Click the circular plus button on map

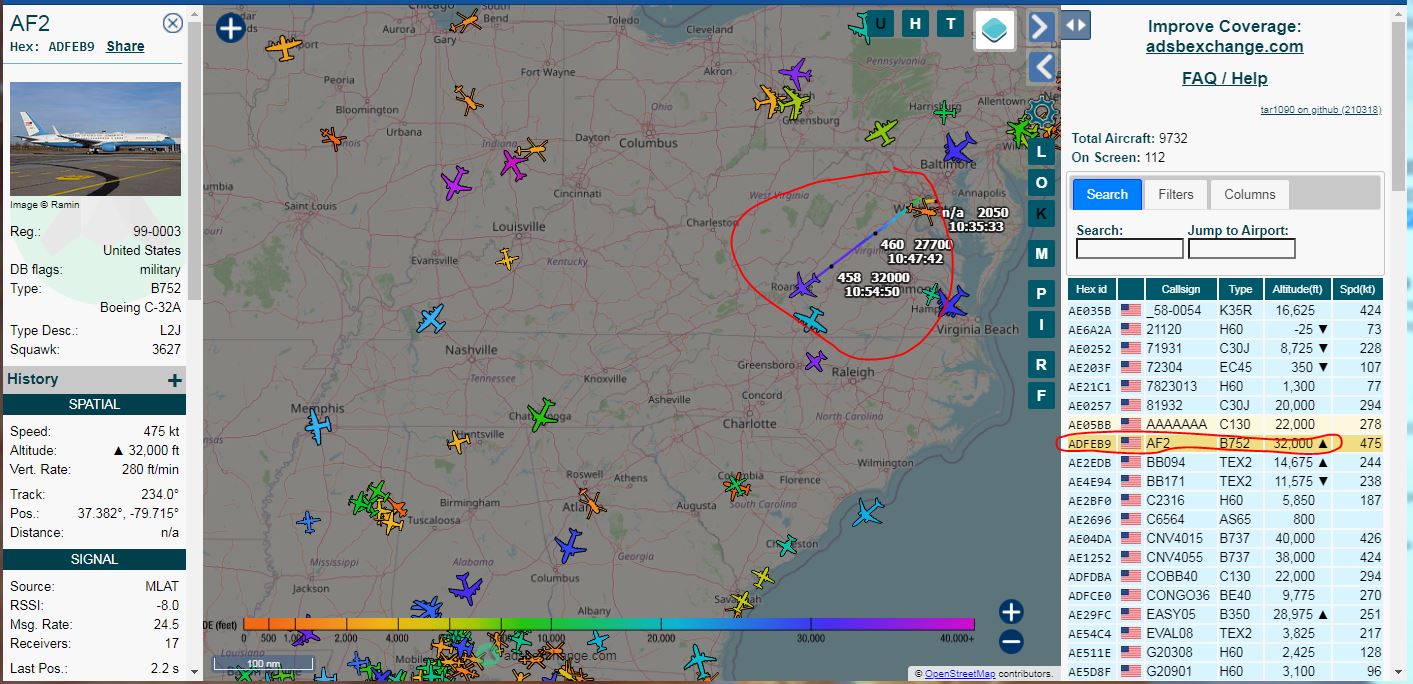click(230, 28)
